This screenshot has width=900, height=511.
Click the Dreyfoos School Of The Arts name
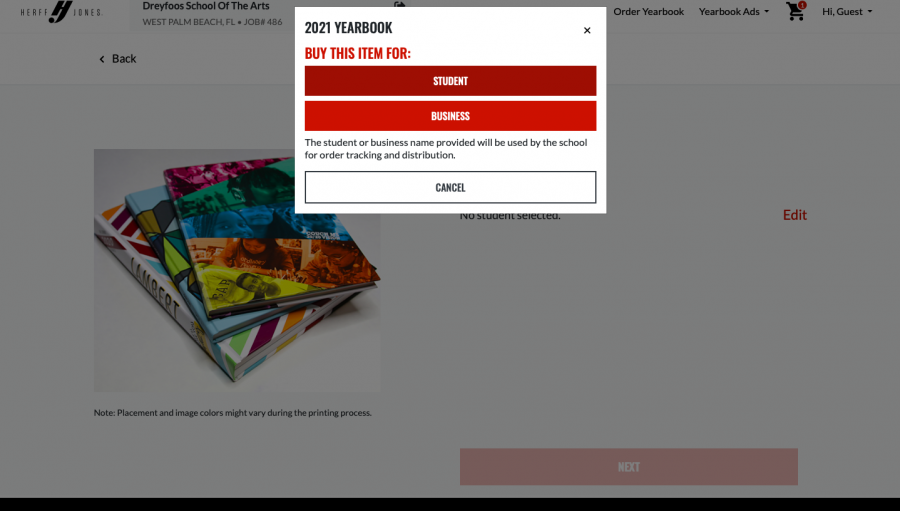[205, 6]
